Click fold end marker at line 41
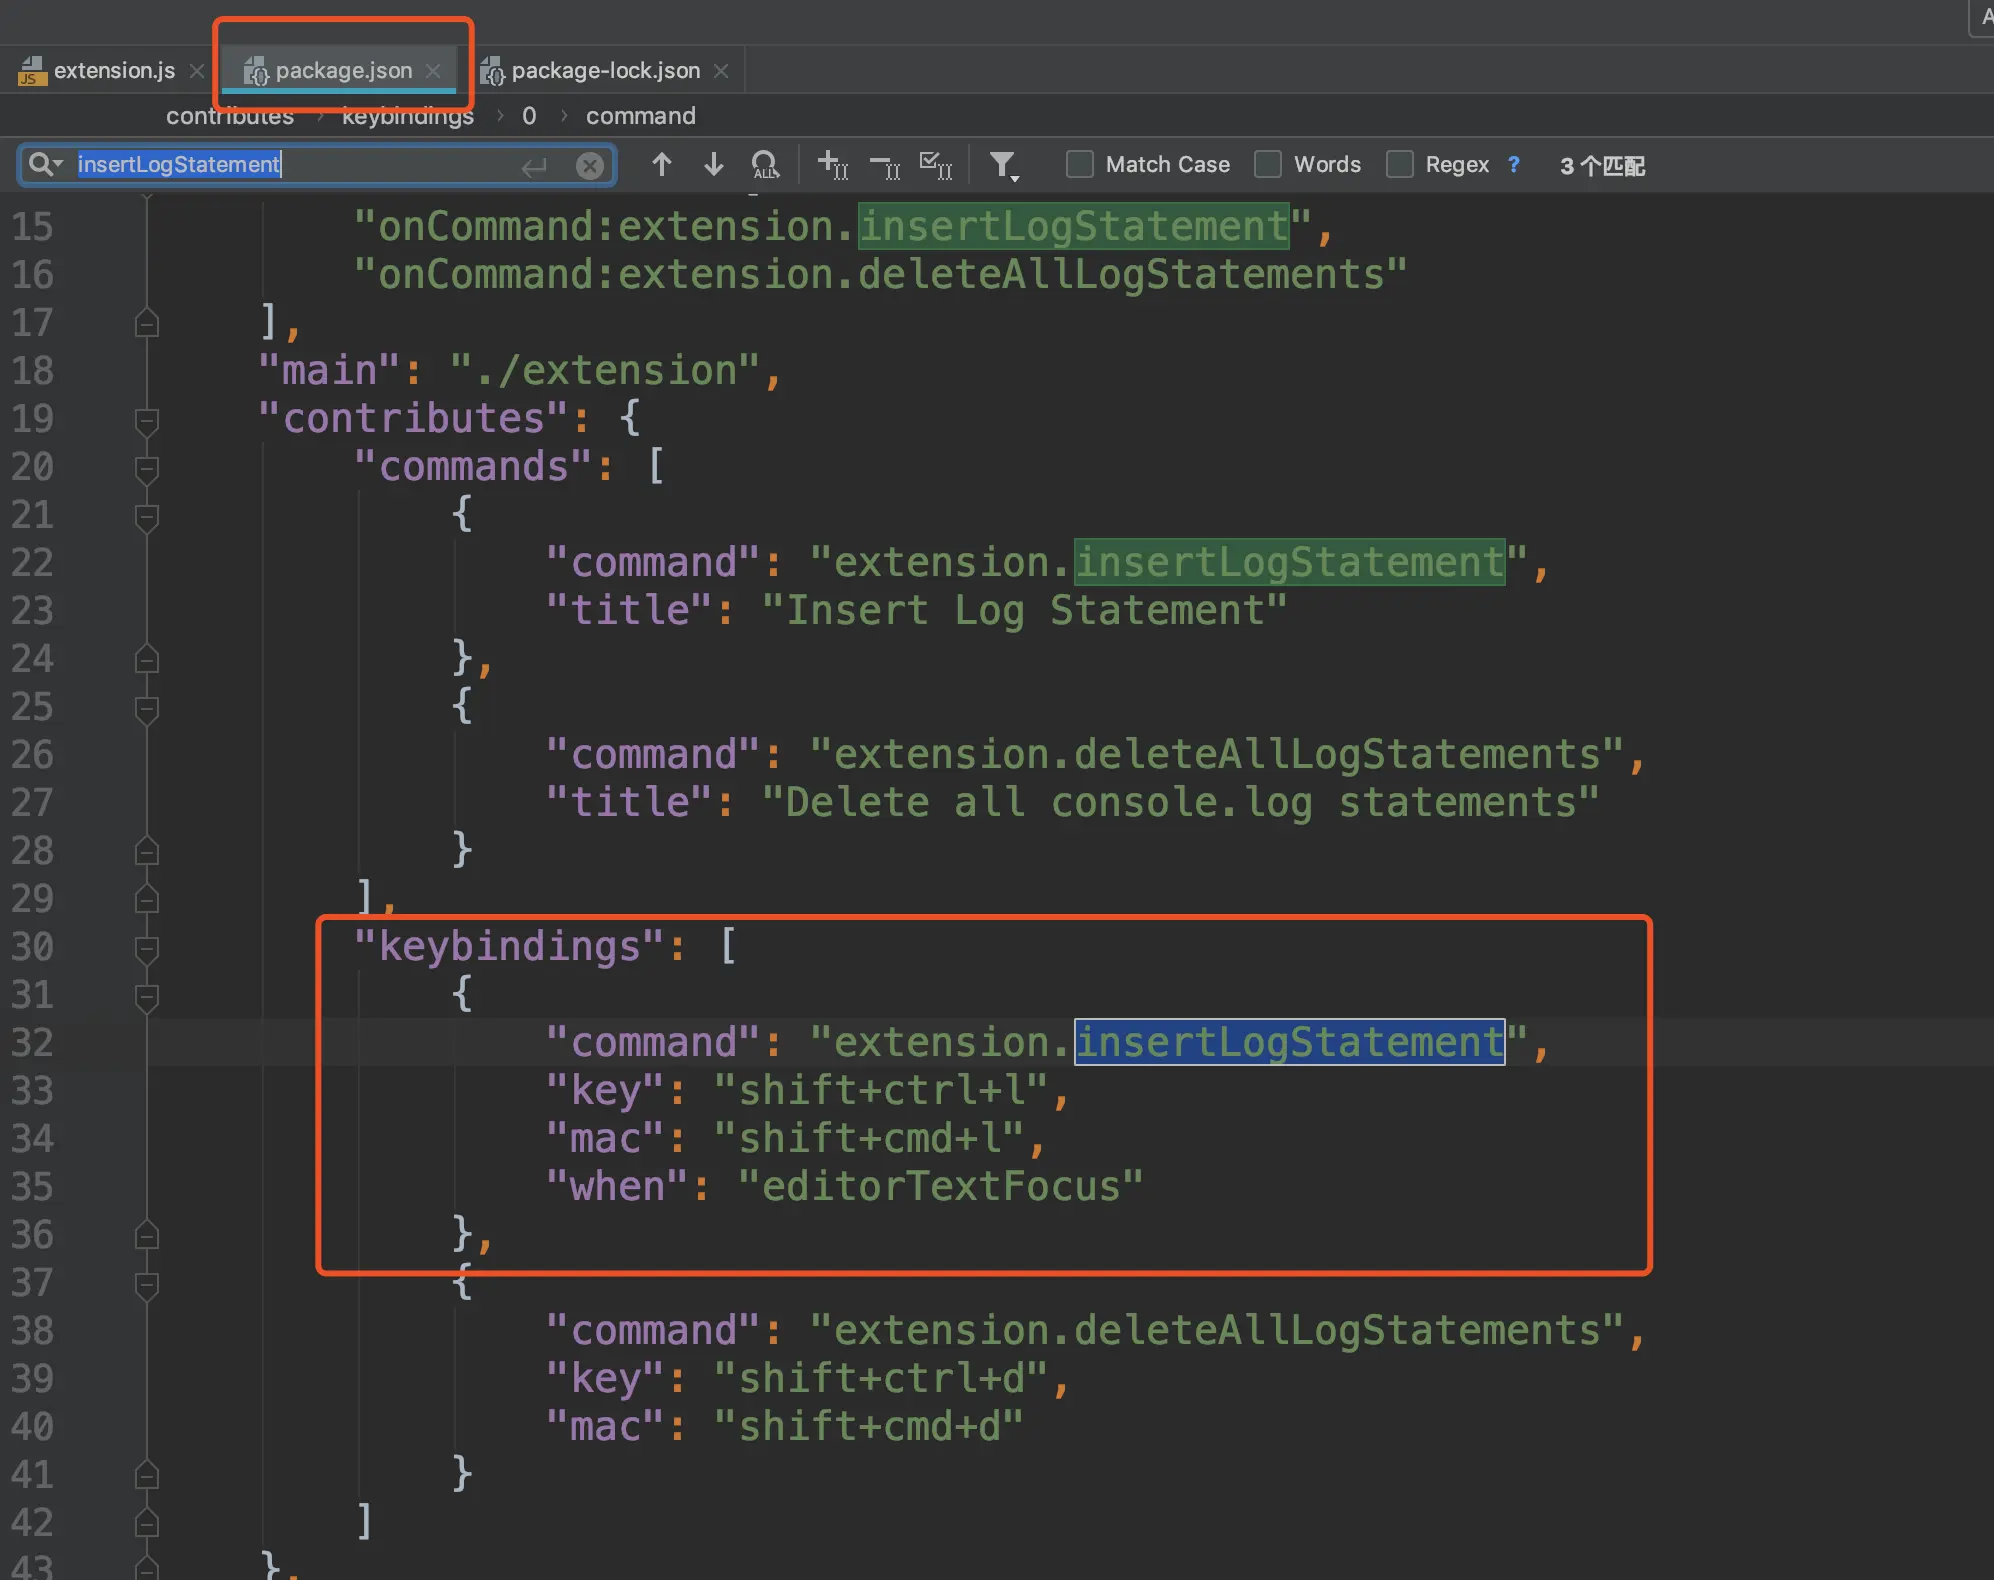Viewport: 1994px width, 1580px height. 147,1475
